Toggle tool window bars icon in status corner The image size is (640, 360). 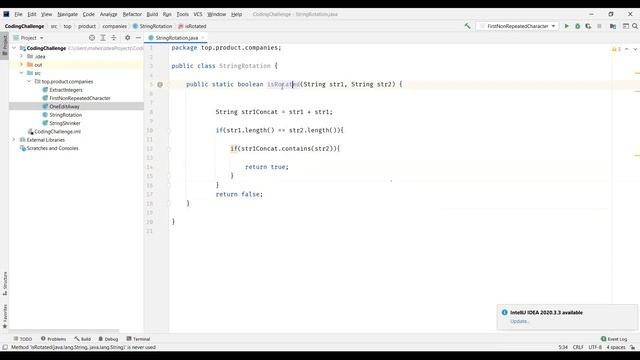pyautogui.click(x=5, y=347)
